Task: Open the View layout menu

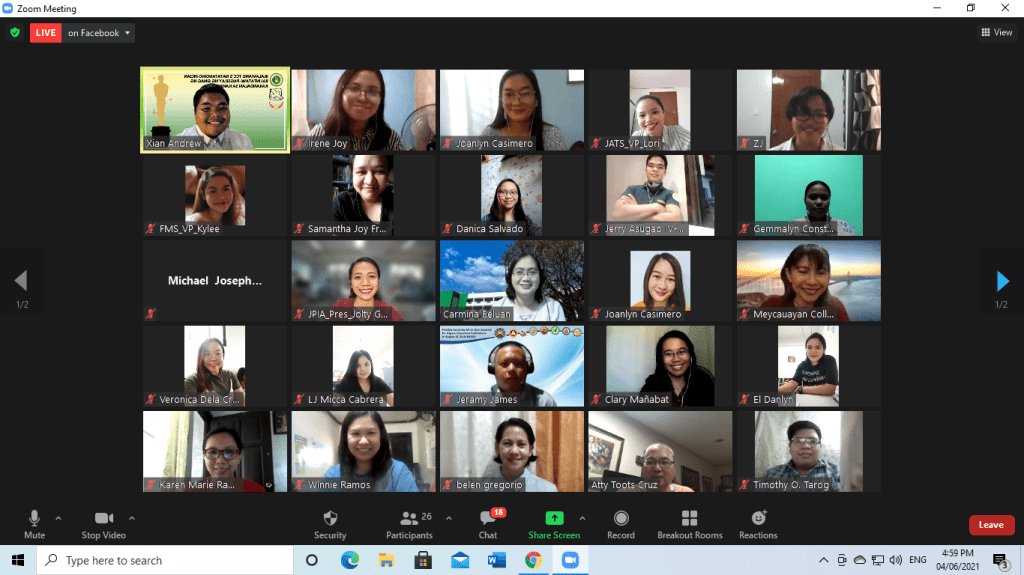Action: point(997,32)
